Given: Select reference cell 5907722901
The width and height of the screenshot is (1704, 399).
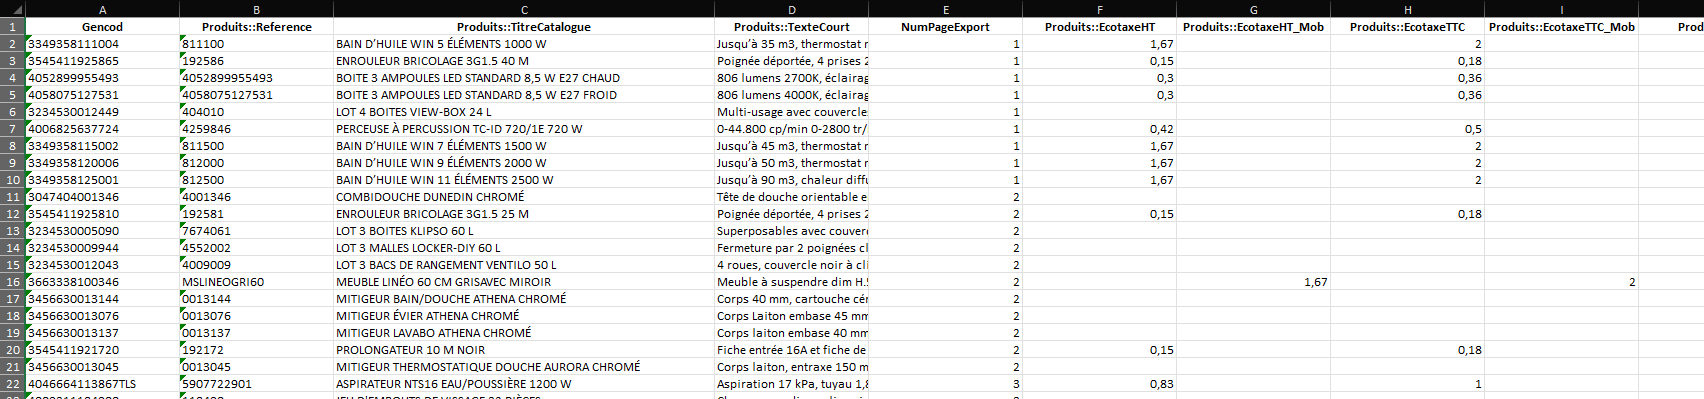Looking at the screenshot, I should pyautogui.click(x=256, y=384).
